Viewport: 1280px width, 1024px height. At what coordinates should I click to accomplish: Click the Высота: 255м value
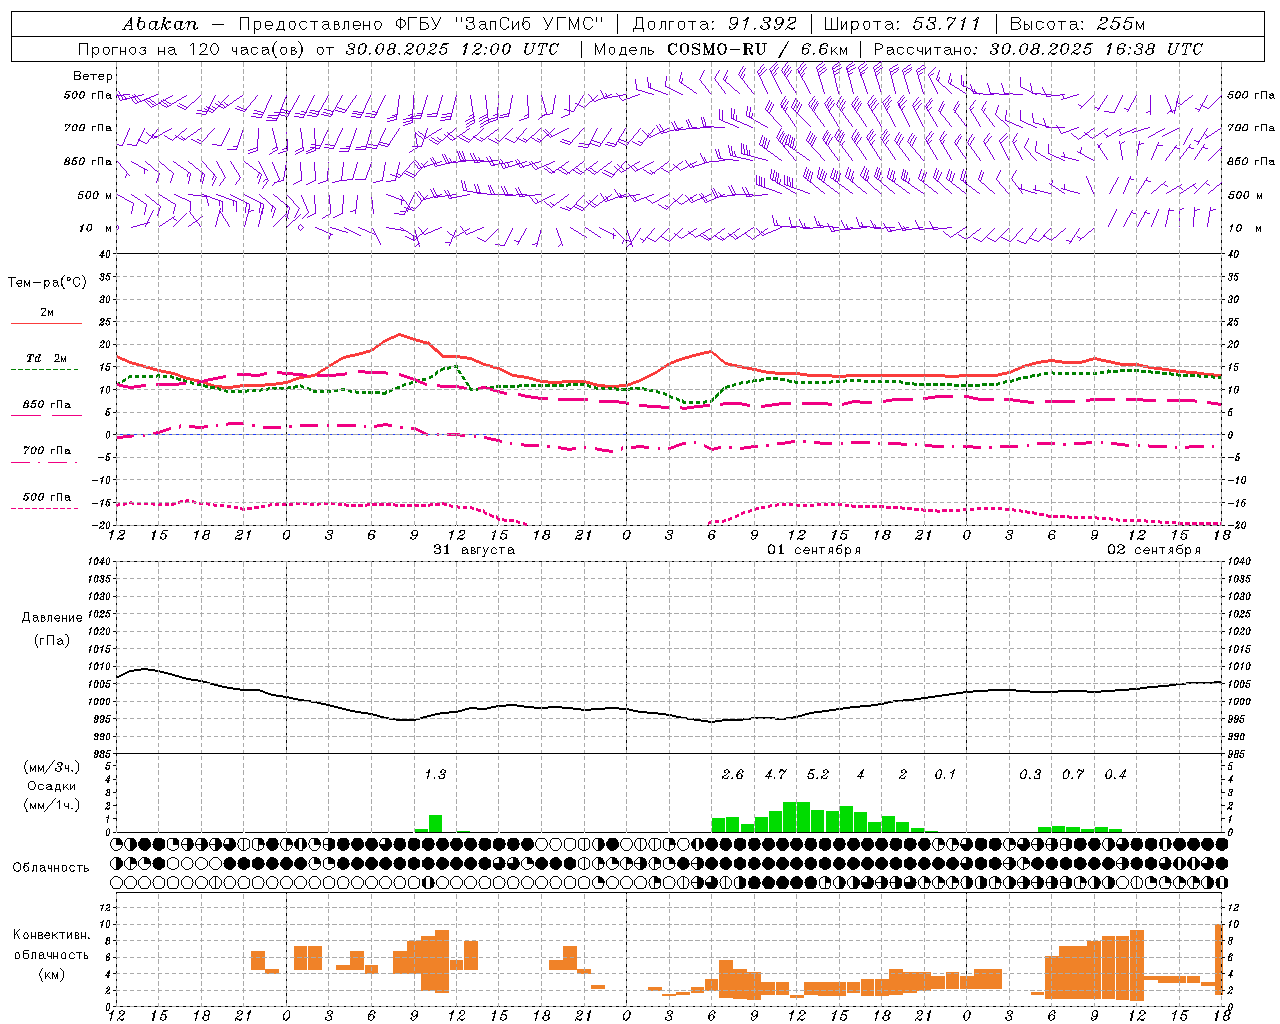tap(1077, 24)
